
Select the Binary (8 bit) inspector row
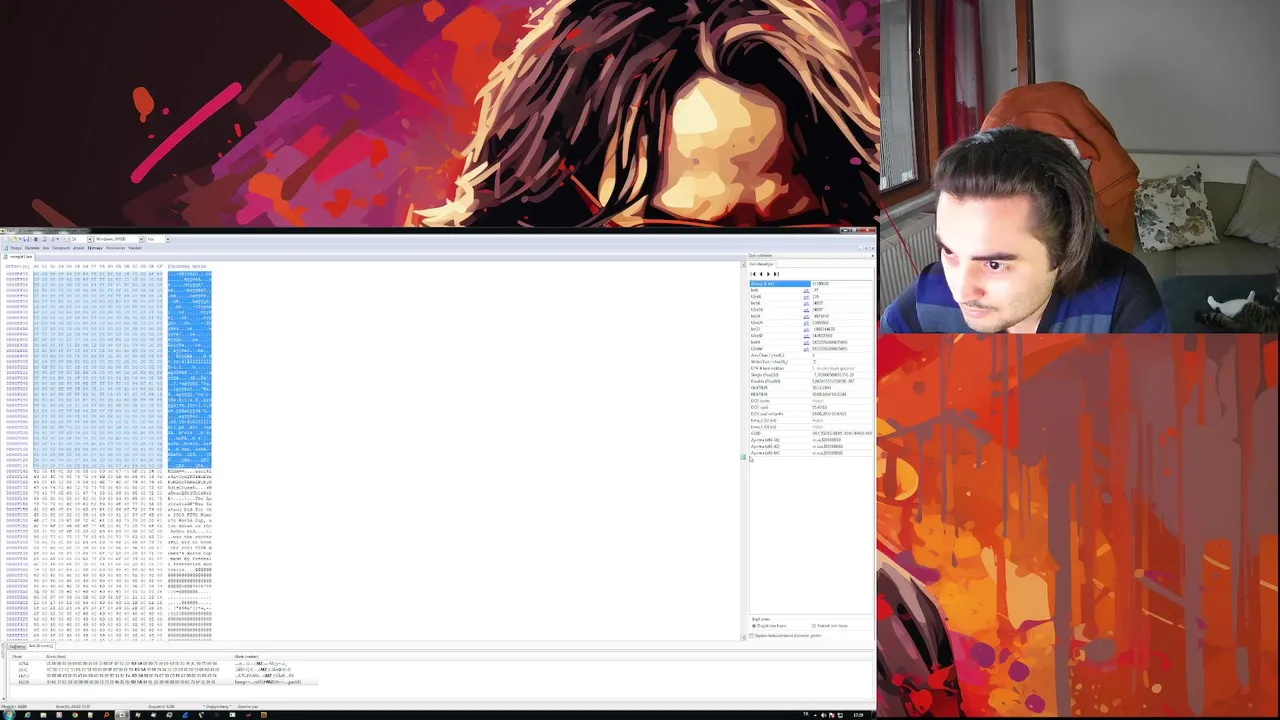coord(810,284)
